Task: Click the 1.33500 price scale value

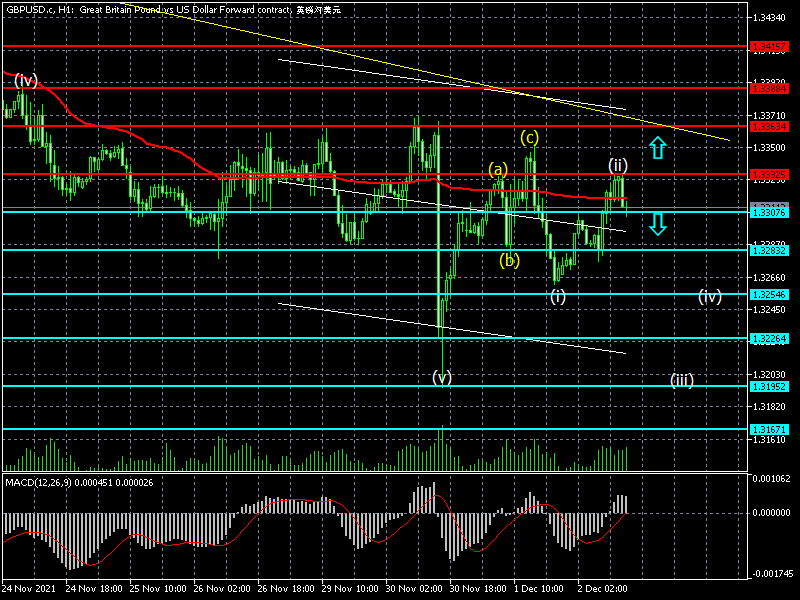Action: 769,148
